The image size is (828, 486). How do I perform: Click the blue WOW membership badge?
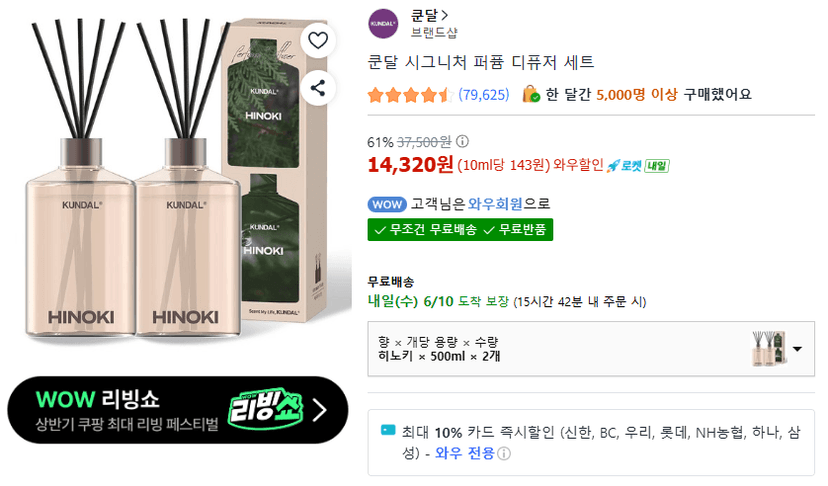[x=387, y=204]
